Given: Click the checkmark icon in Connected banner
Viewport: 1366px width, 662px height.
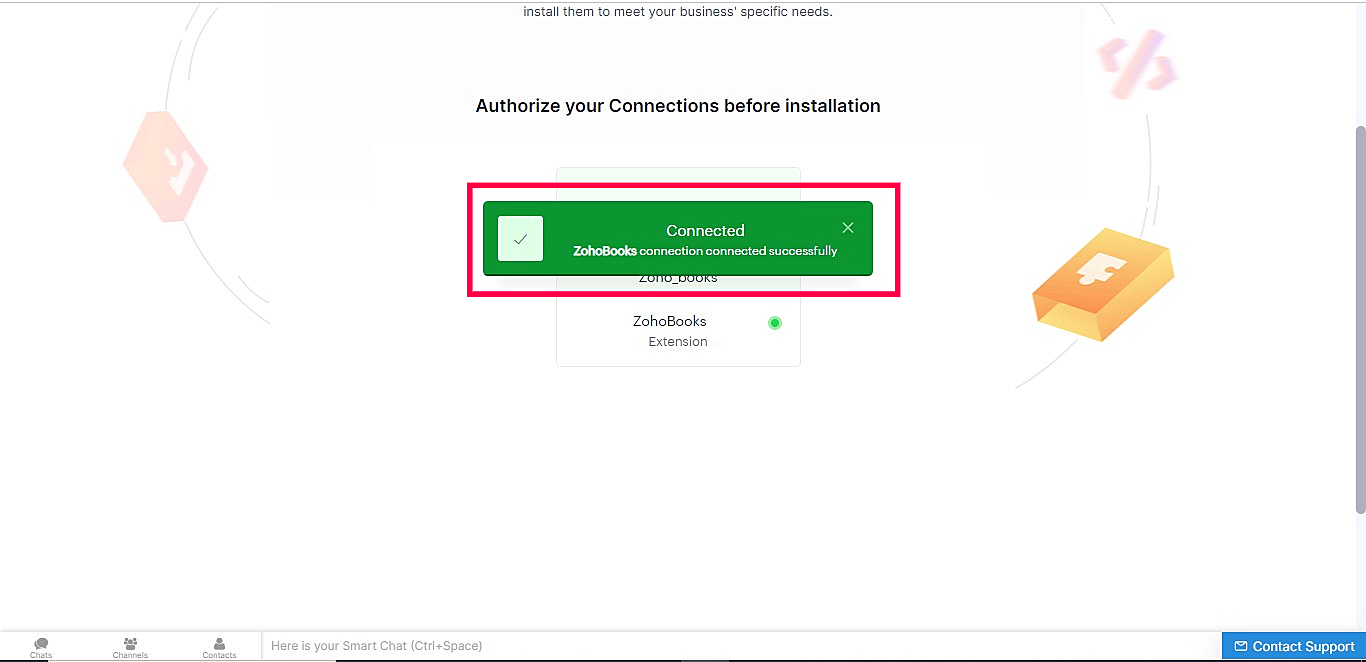Looking at the screenshot, I should 520,239.
